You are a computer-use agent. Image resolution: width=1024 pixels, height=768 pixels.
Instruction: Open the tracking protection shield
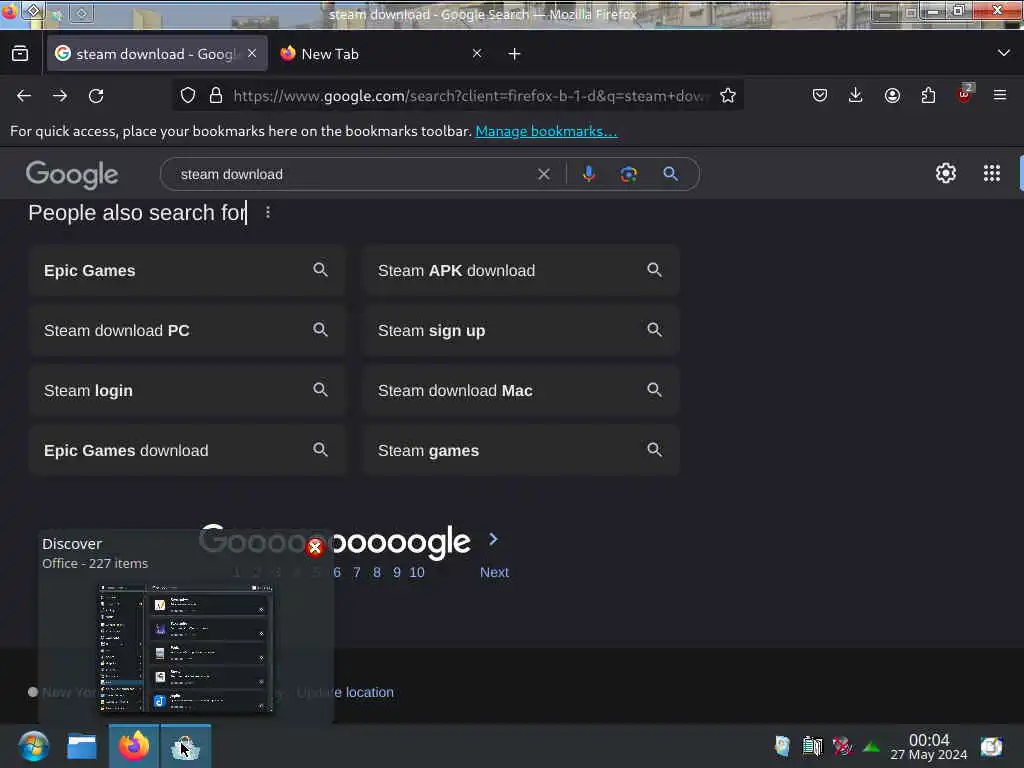click(188, 96)
